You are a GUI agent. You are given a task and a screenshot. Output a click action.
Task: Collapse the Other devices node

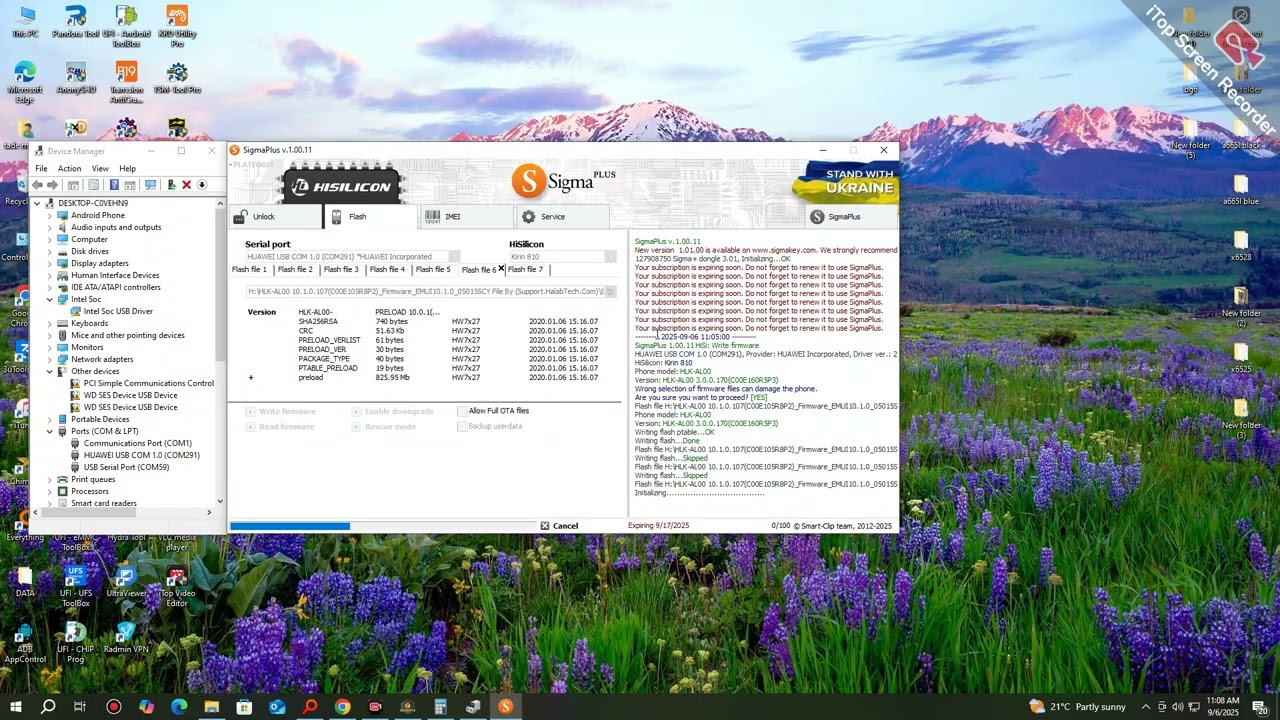click(50, 371)
